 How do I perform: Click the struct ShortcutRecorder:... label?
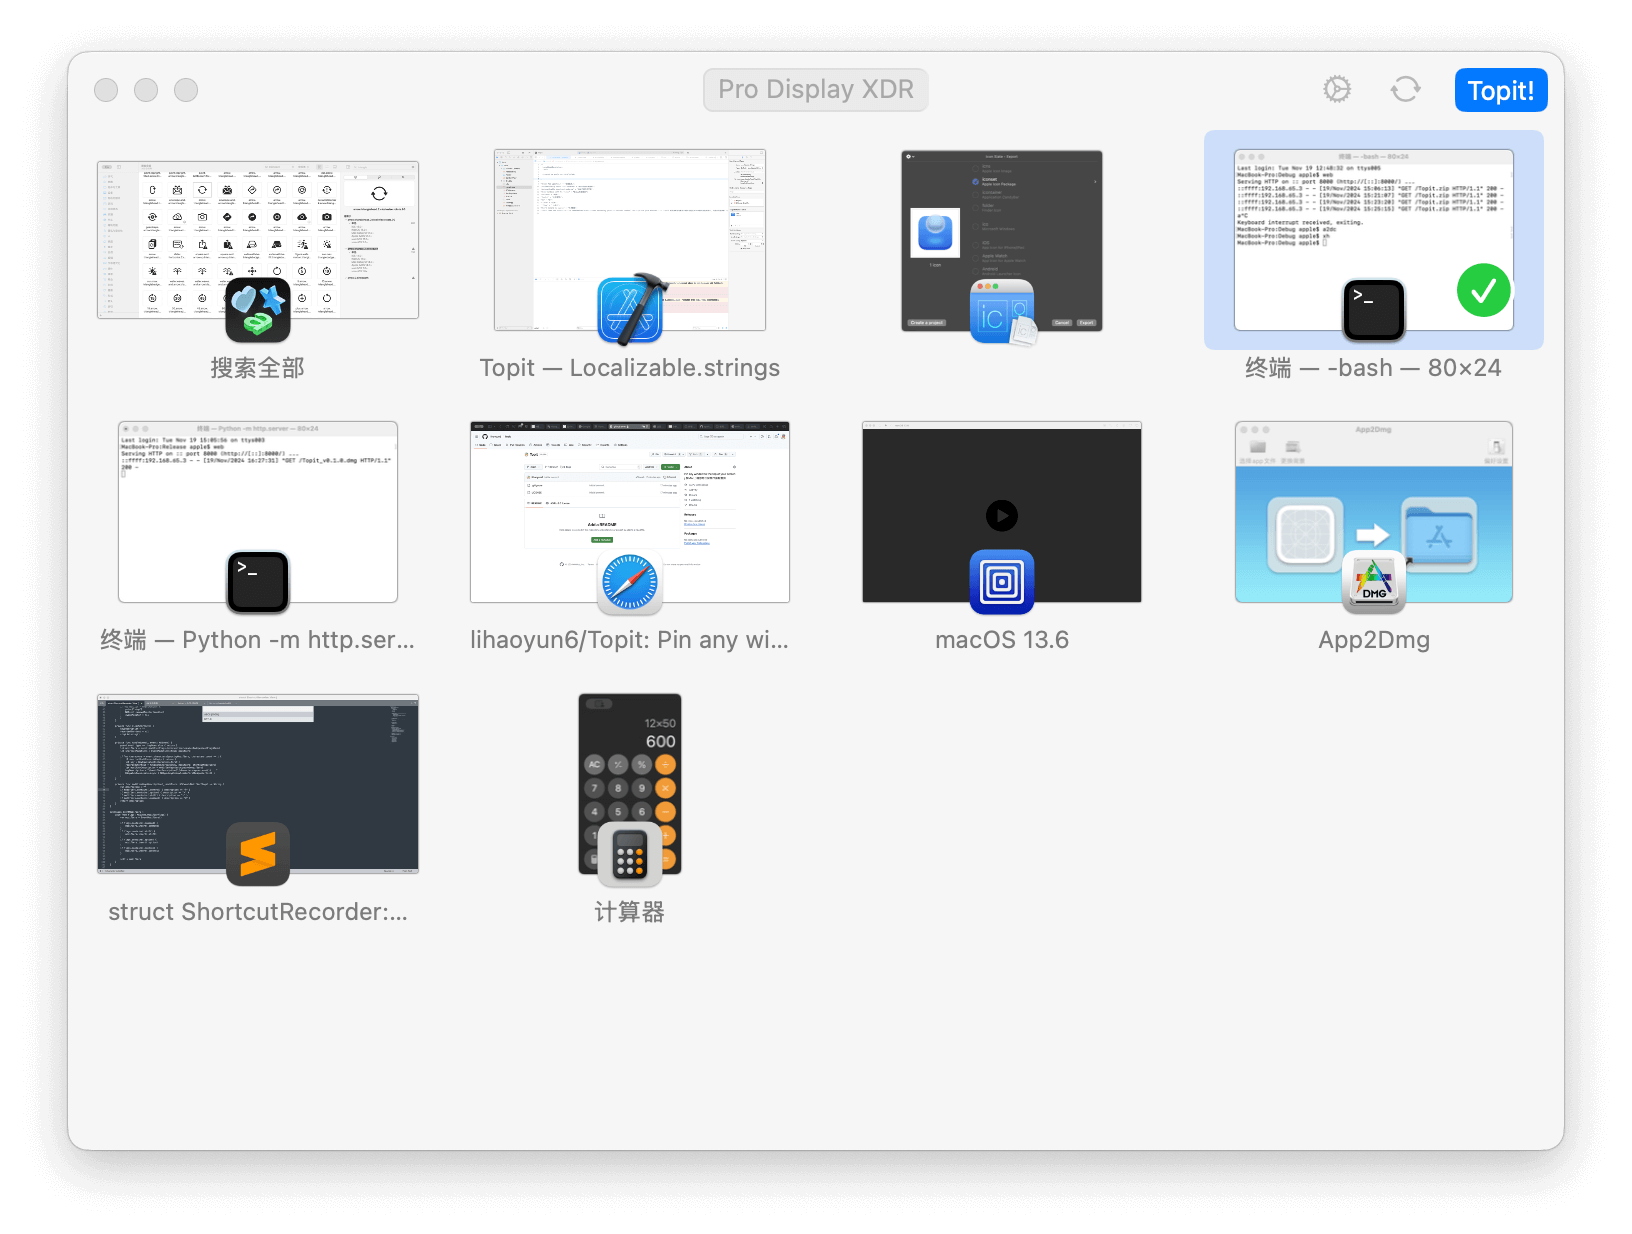[258, 912]
